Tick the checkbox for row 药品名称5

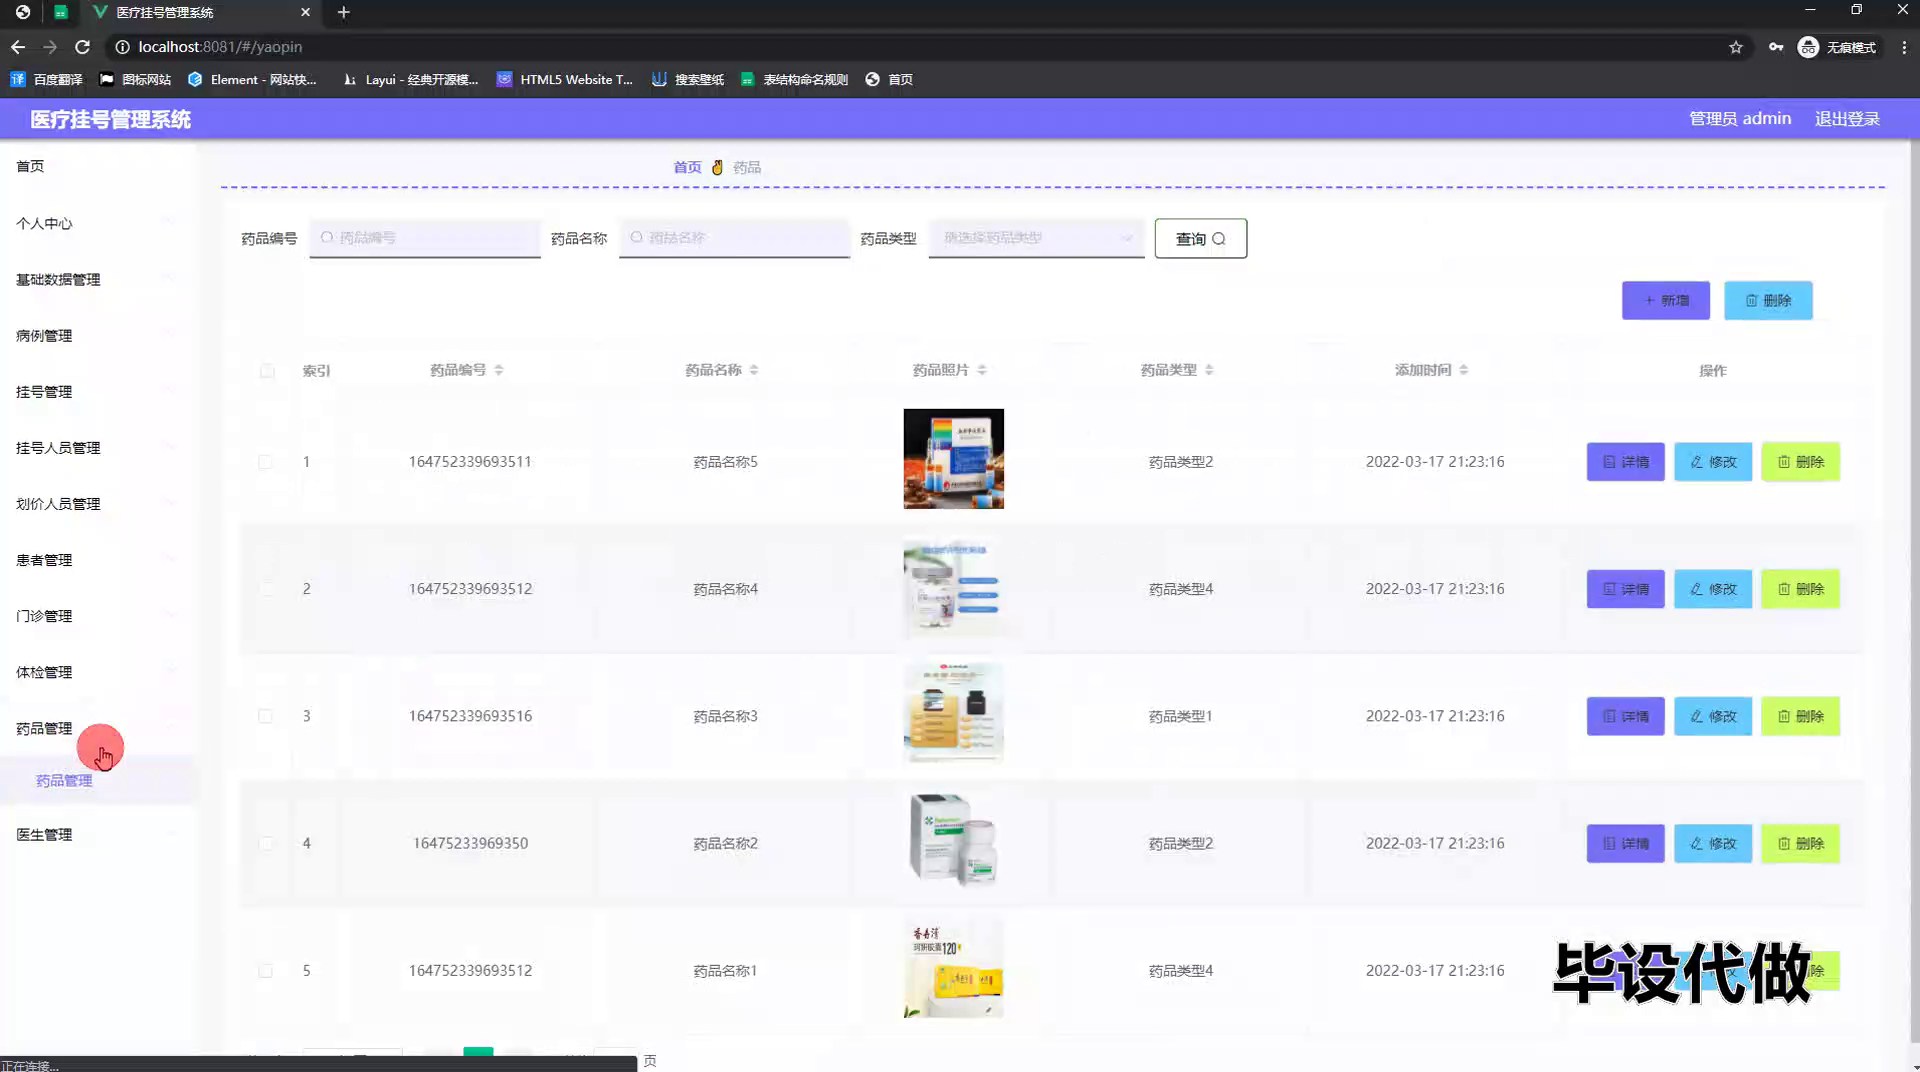[265, 462]
